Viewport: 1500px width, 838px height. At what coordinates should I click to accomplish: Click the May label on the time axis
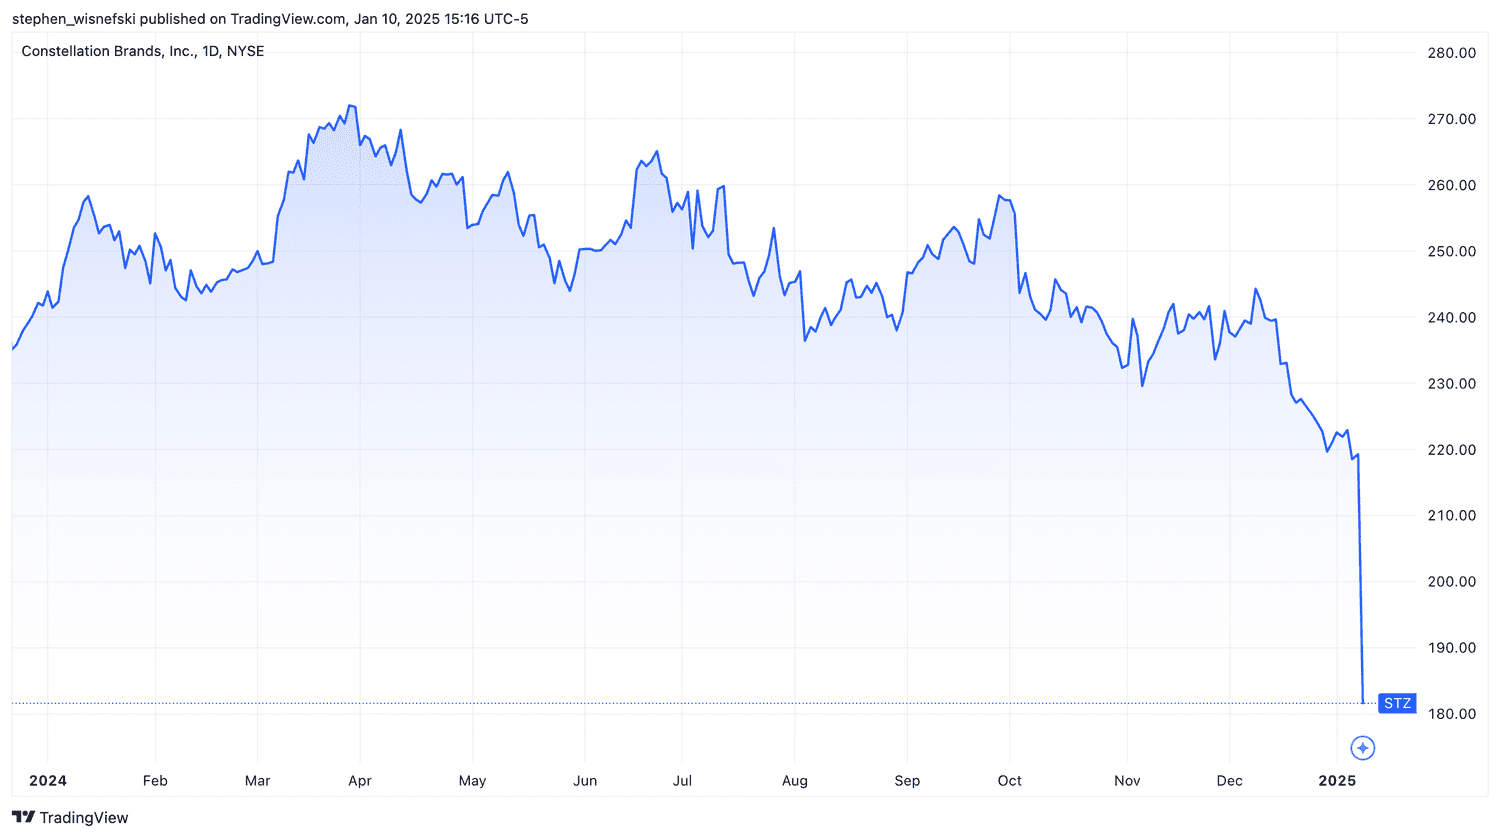(x=472, y=780)
